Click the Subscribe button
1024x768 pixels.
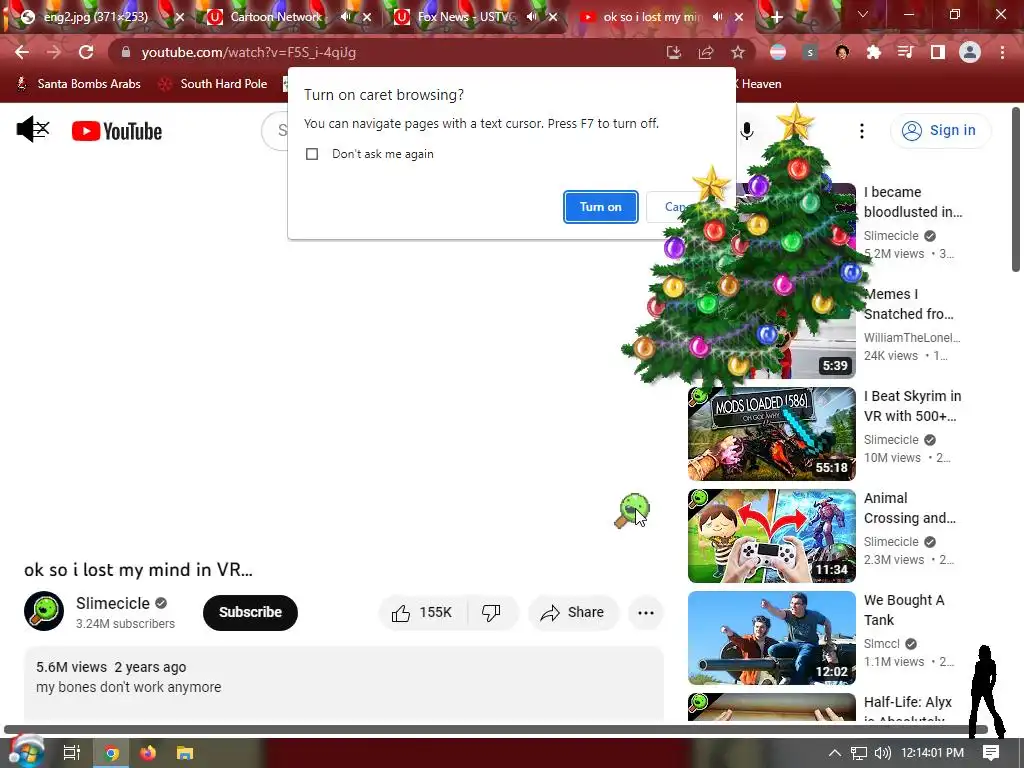click(250, 613)
